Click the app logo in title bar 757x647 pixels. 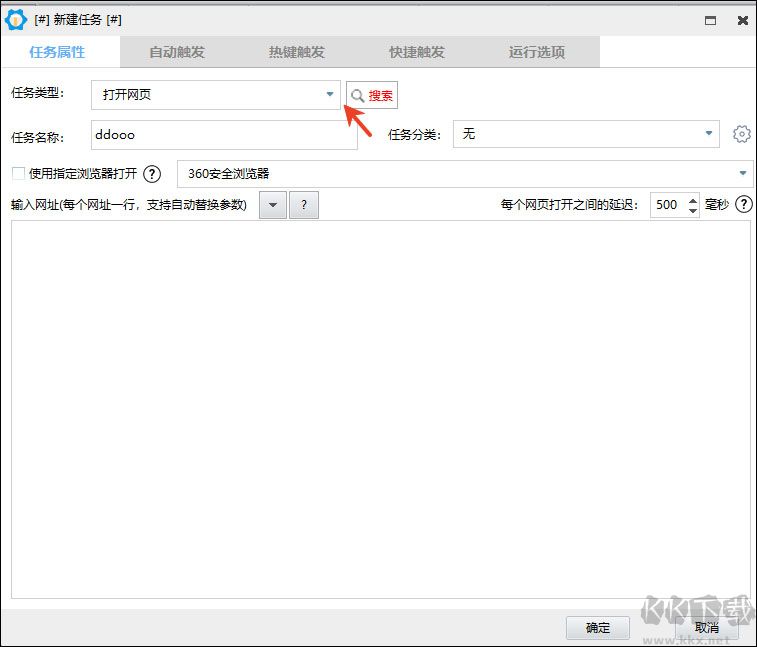[15, 19]
